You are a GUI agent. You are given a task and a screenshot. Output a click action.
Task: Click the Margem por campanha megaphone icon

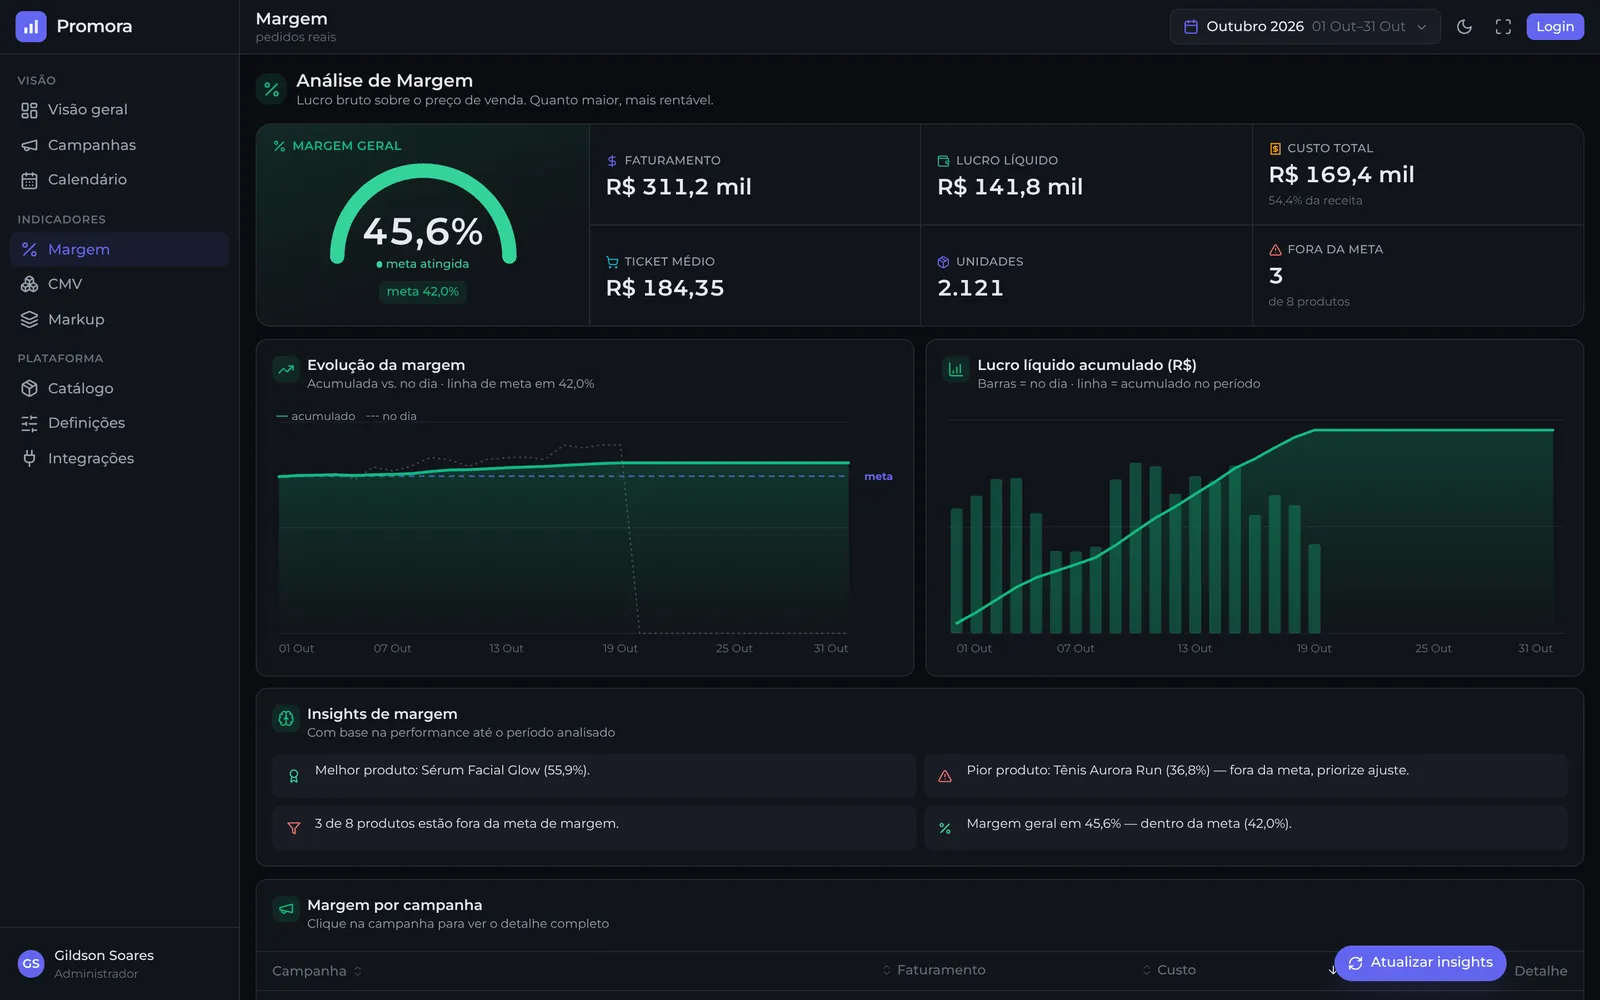(x=286, y=909)
